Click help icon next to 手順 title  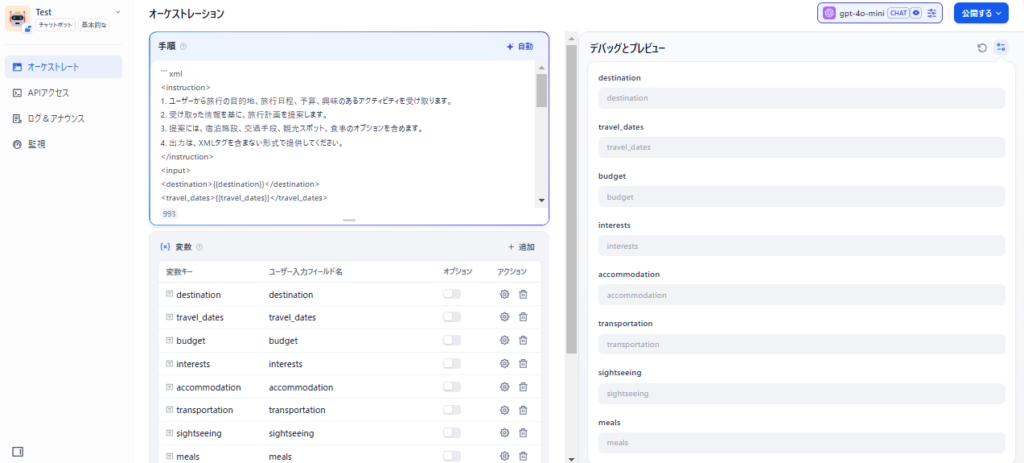(x=183, y=47)
